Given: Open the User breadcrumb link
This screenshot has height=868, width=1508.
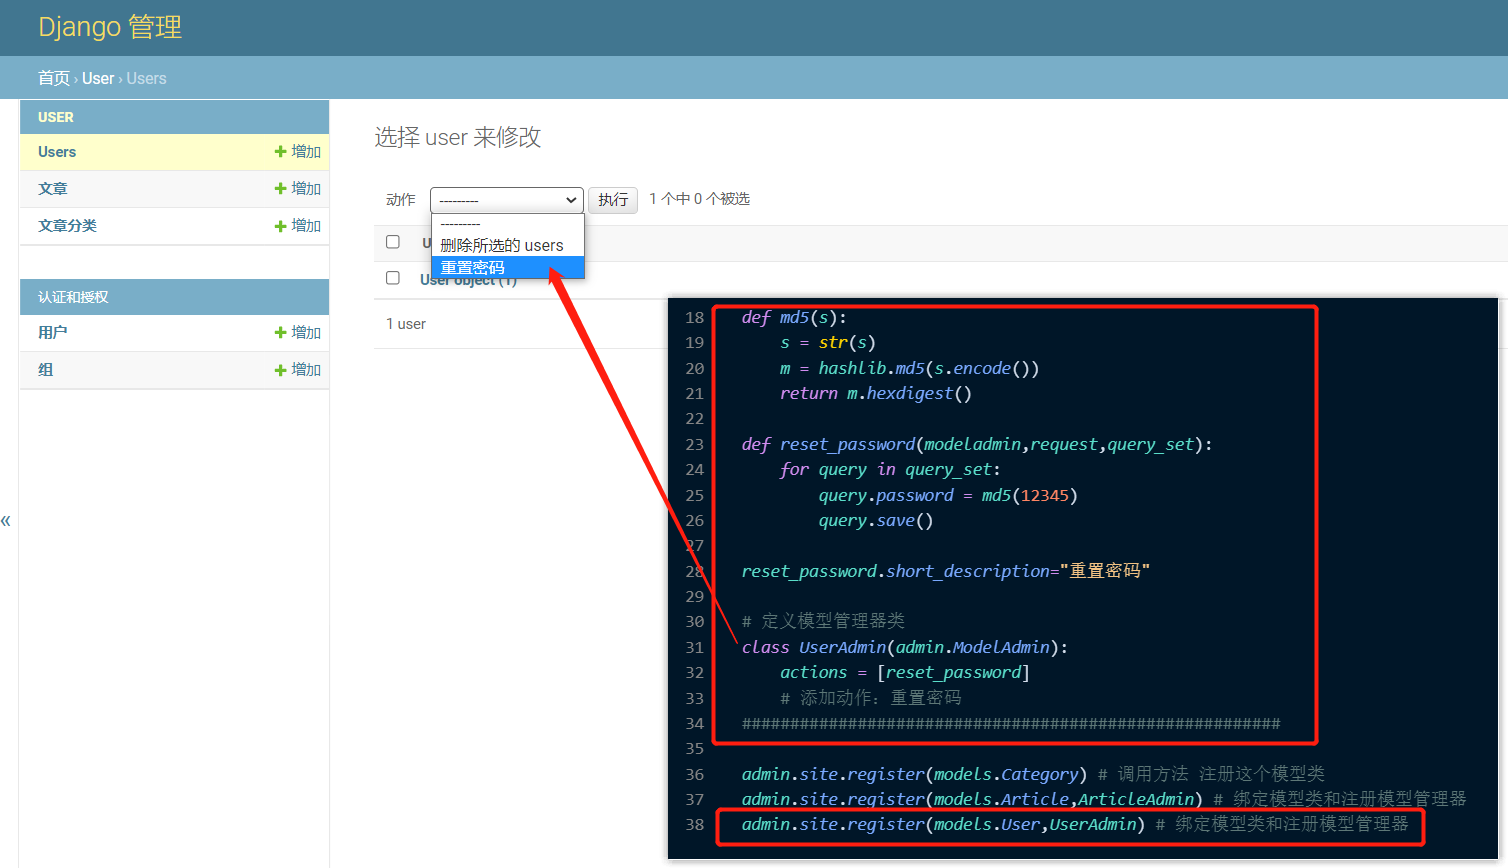Looking at the screenshot, I should click(x=98, y=78).
